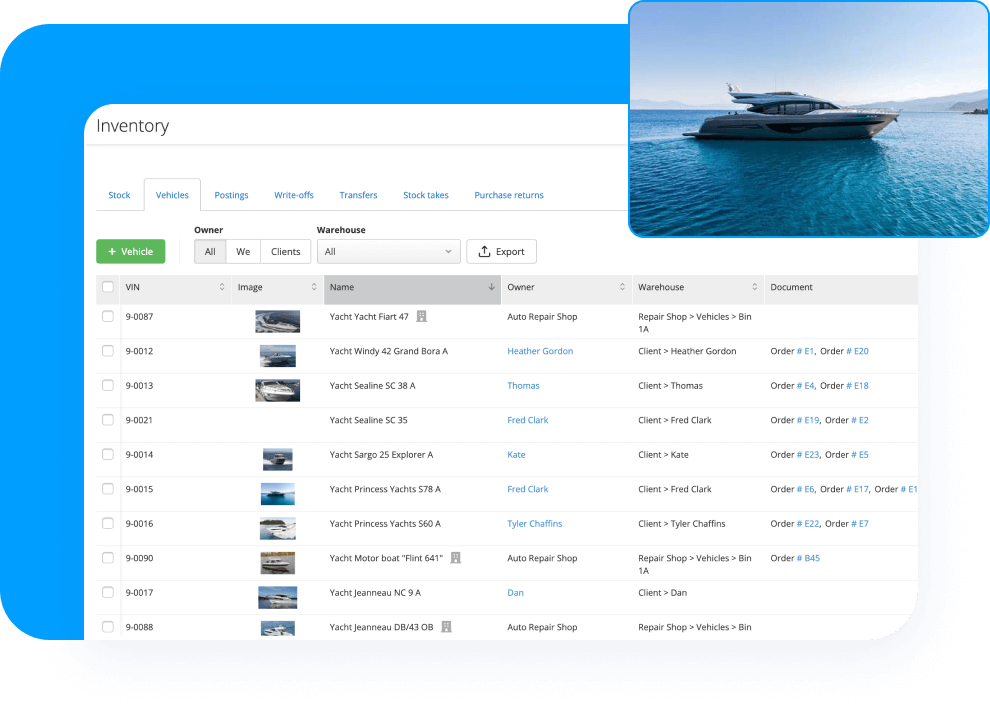Click the repair icon next to Yacht Yacht Fiart 47

[421, 315]
